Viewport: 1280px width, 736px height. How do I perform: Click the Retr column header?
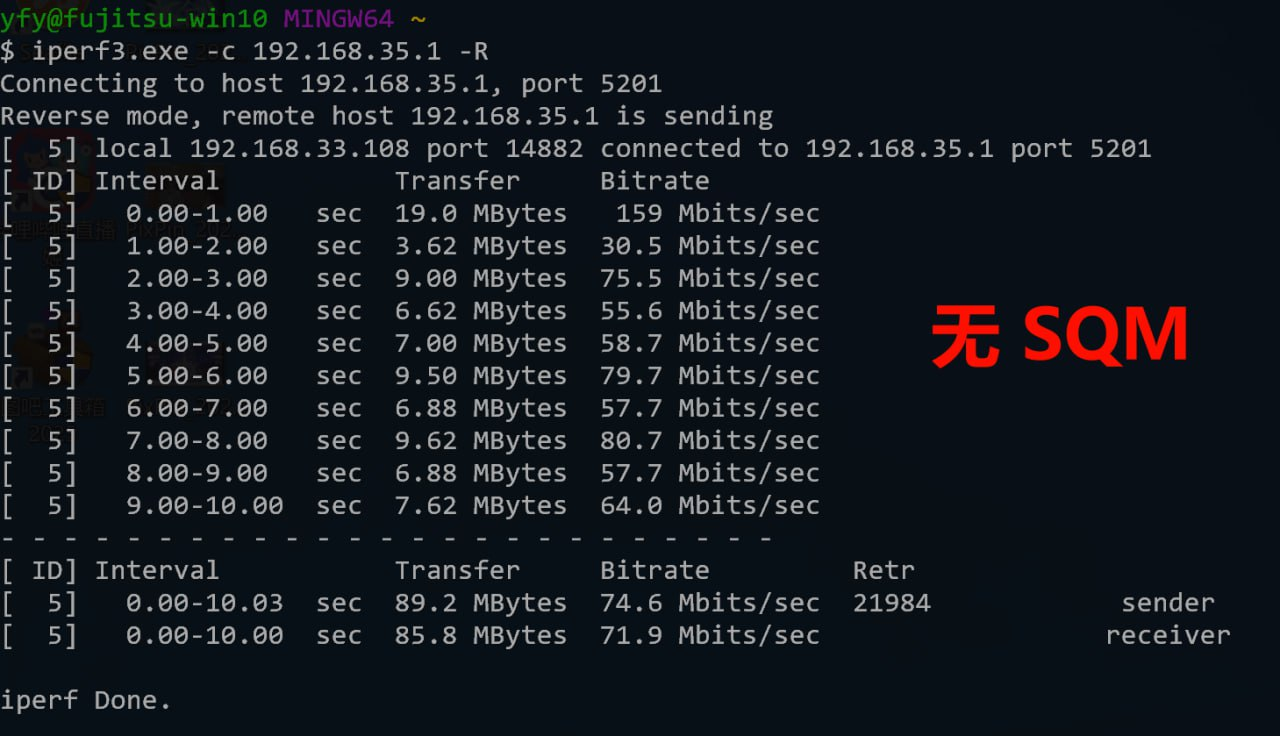click(883, 571)
